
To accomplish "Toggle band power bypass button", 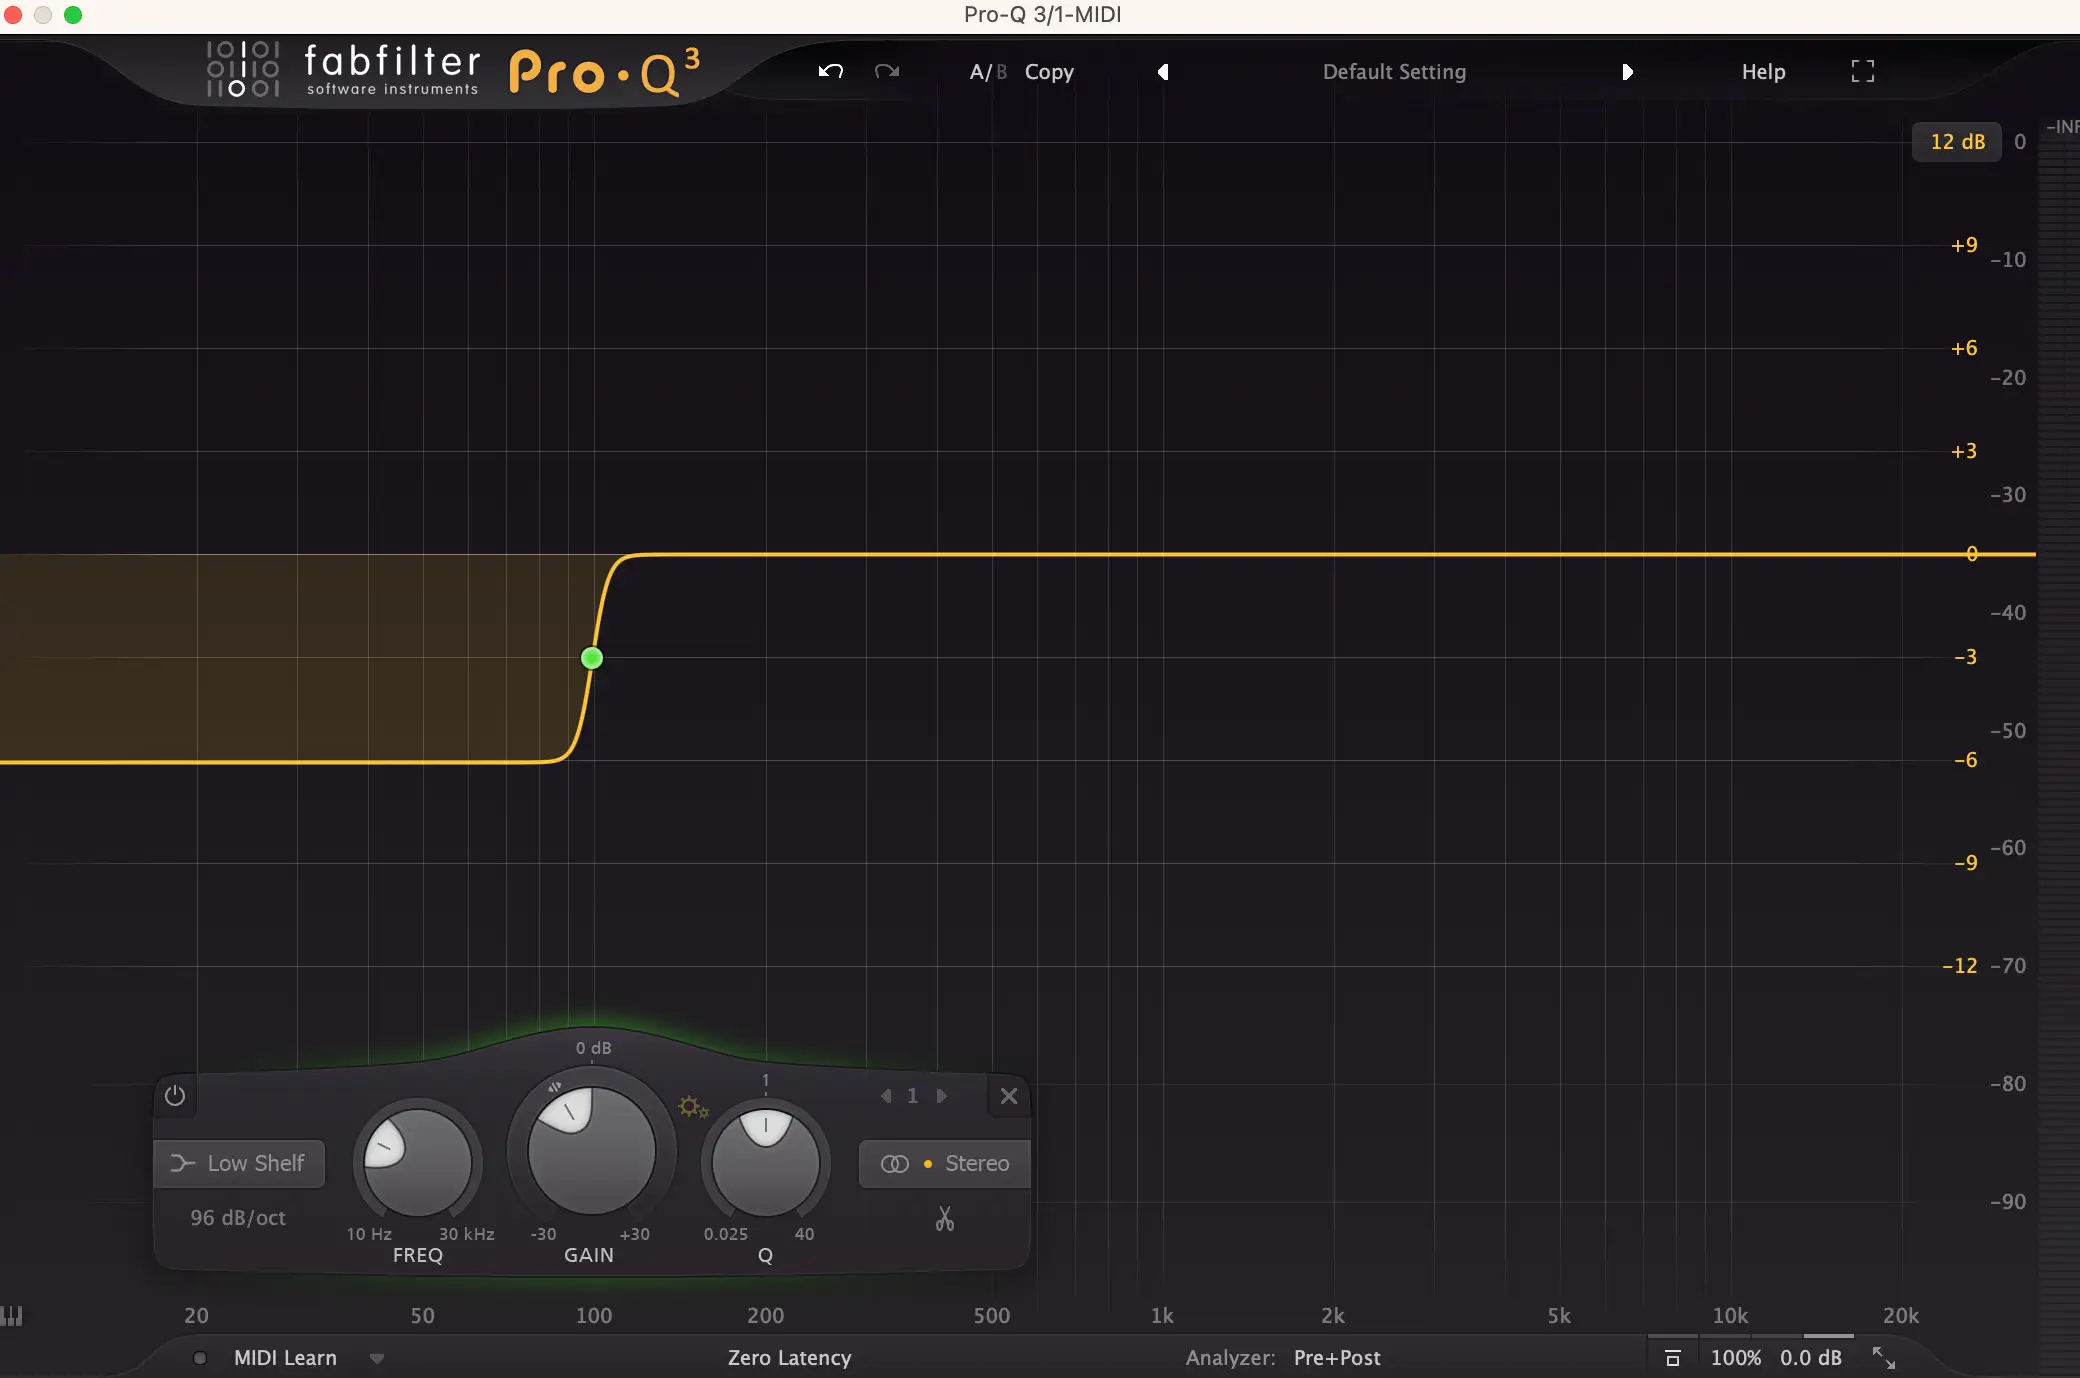I will pos(175,1096).
